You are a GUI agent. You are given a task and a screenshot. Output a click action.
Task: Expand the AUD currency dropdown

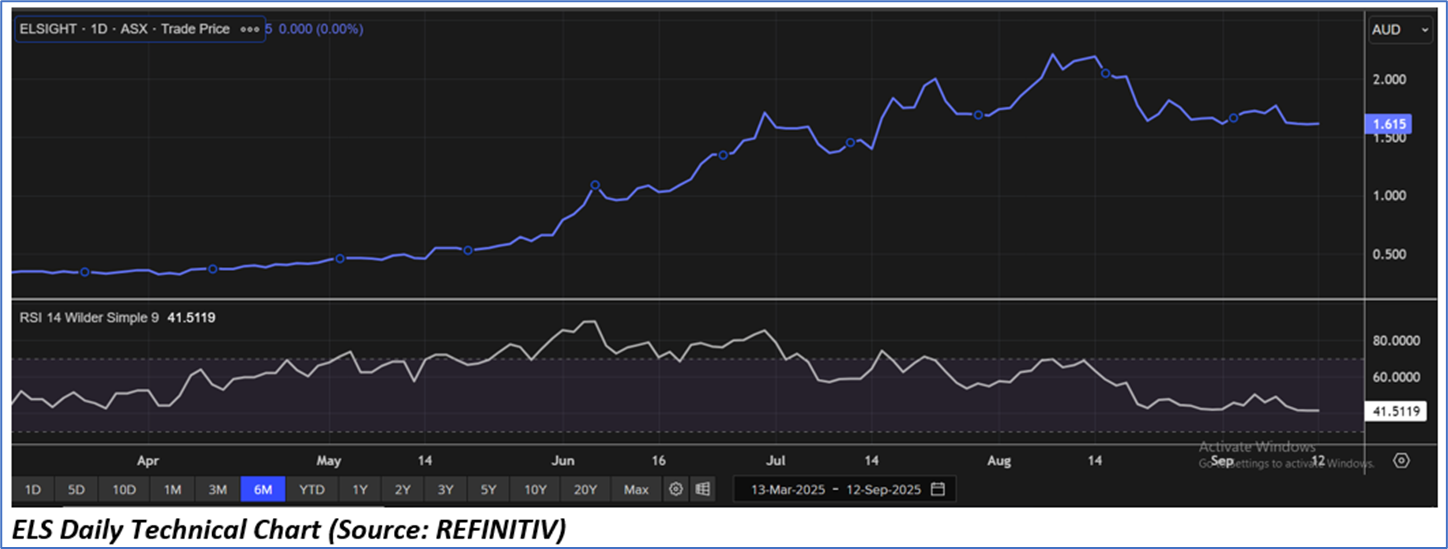(1399, 30)
